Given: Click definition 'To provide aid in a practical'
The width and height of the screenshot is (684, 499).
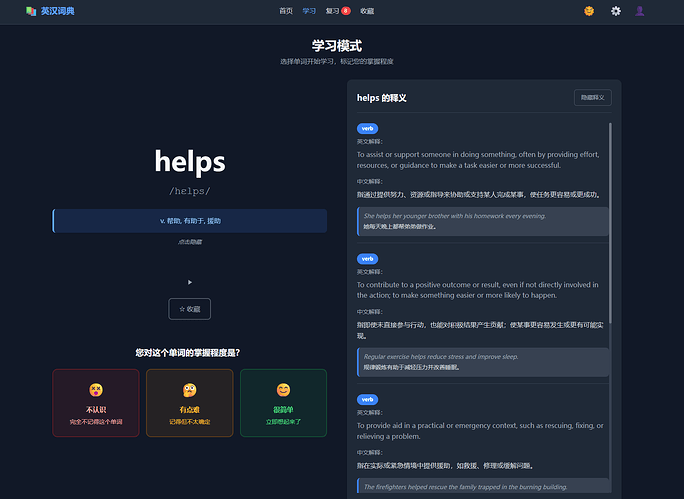Looking at the screenshot, I should [480, 431].
